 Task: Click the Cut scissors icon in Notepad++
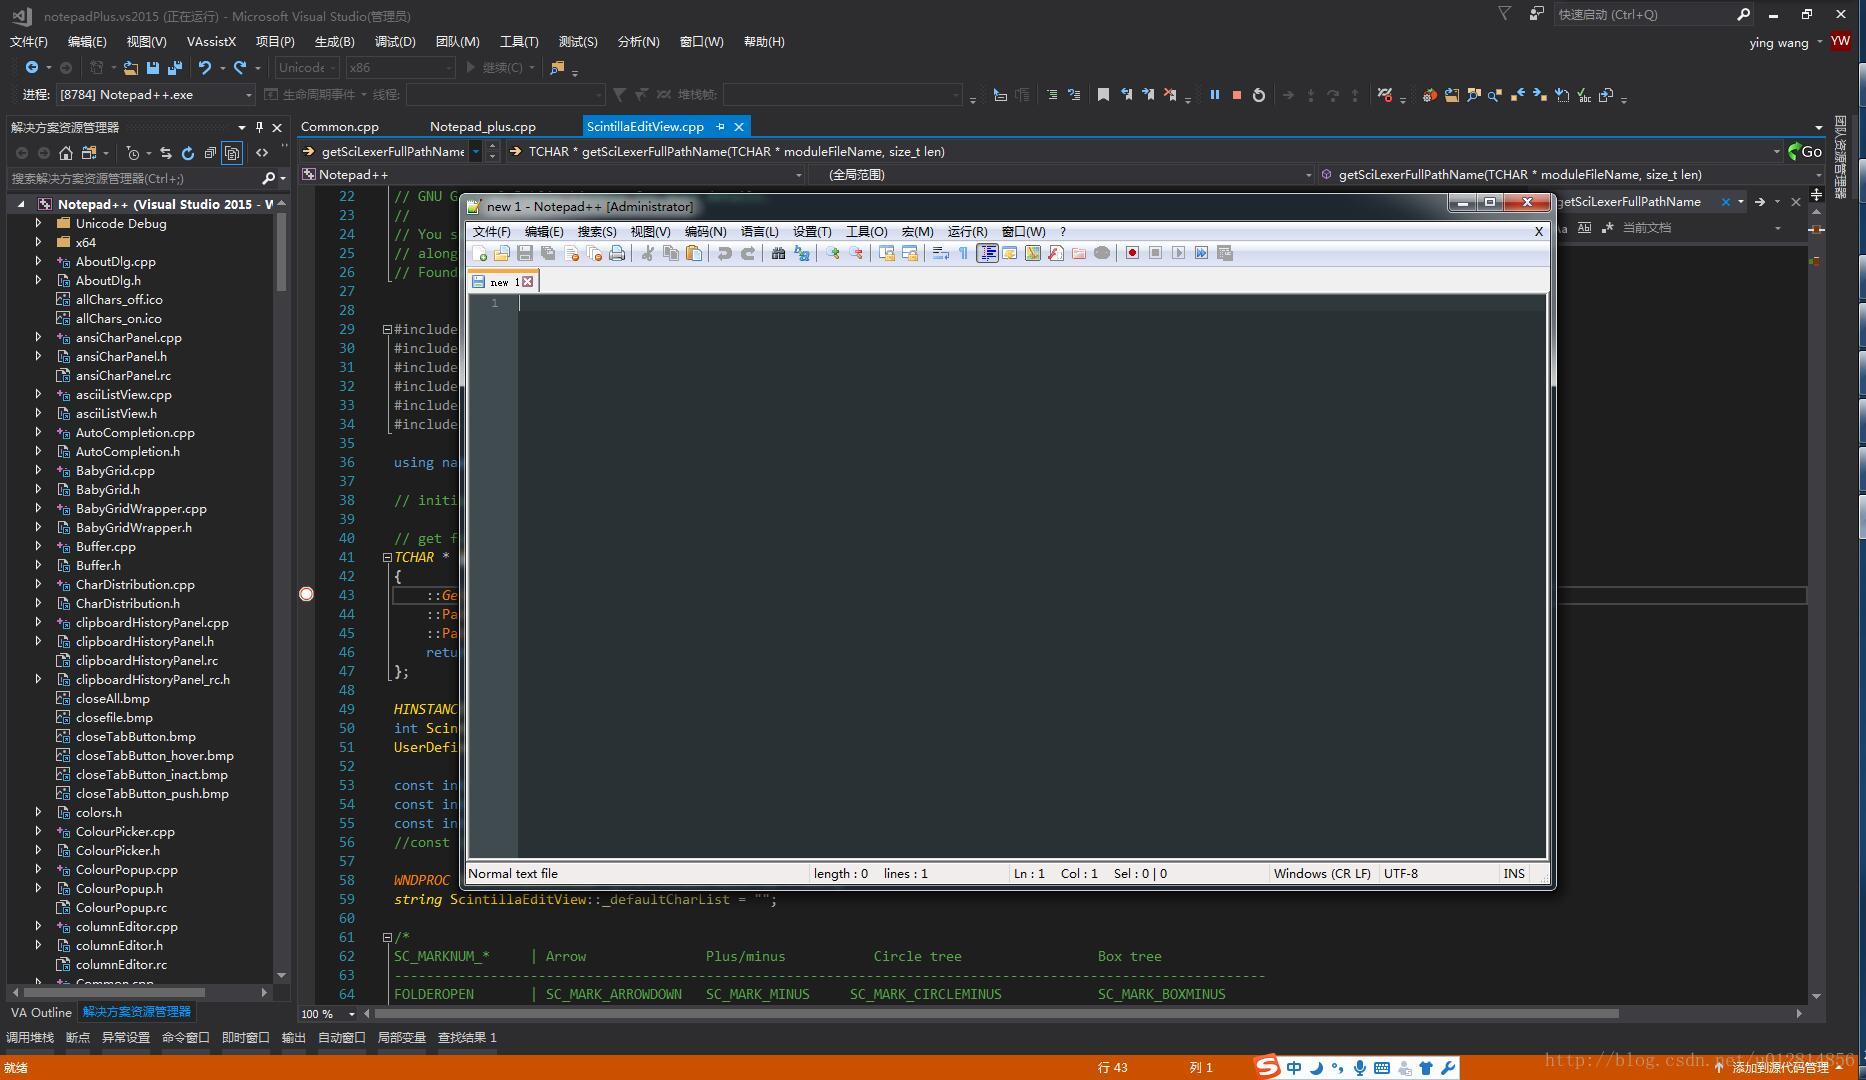647,253
